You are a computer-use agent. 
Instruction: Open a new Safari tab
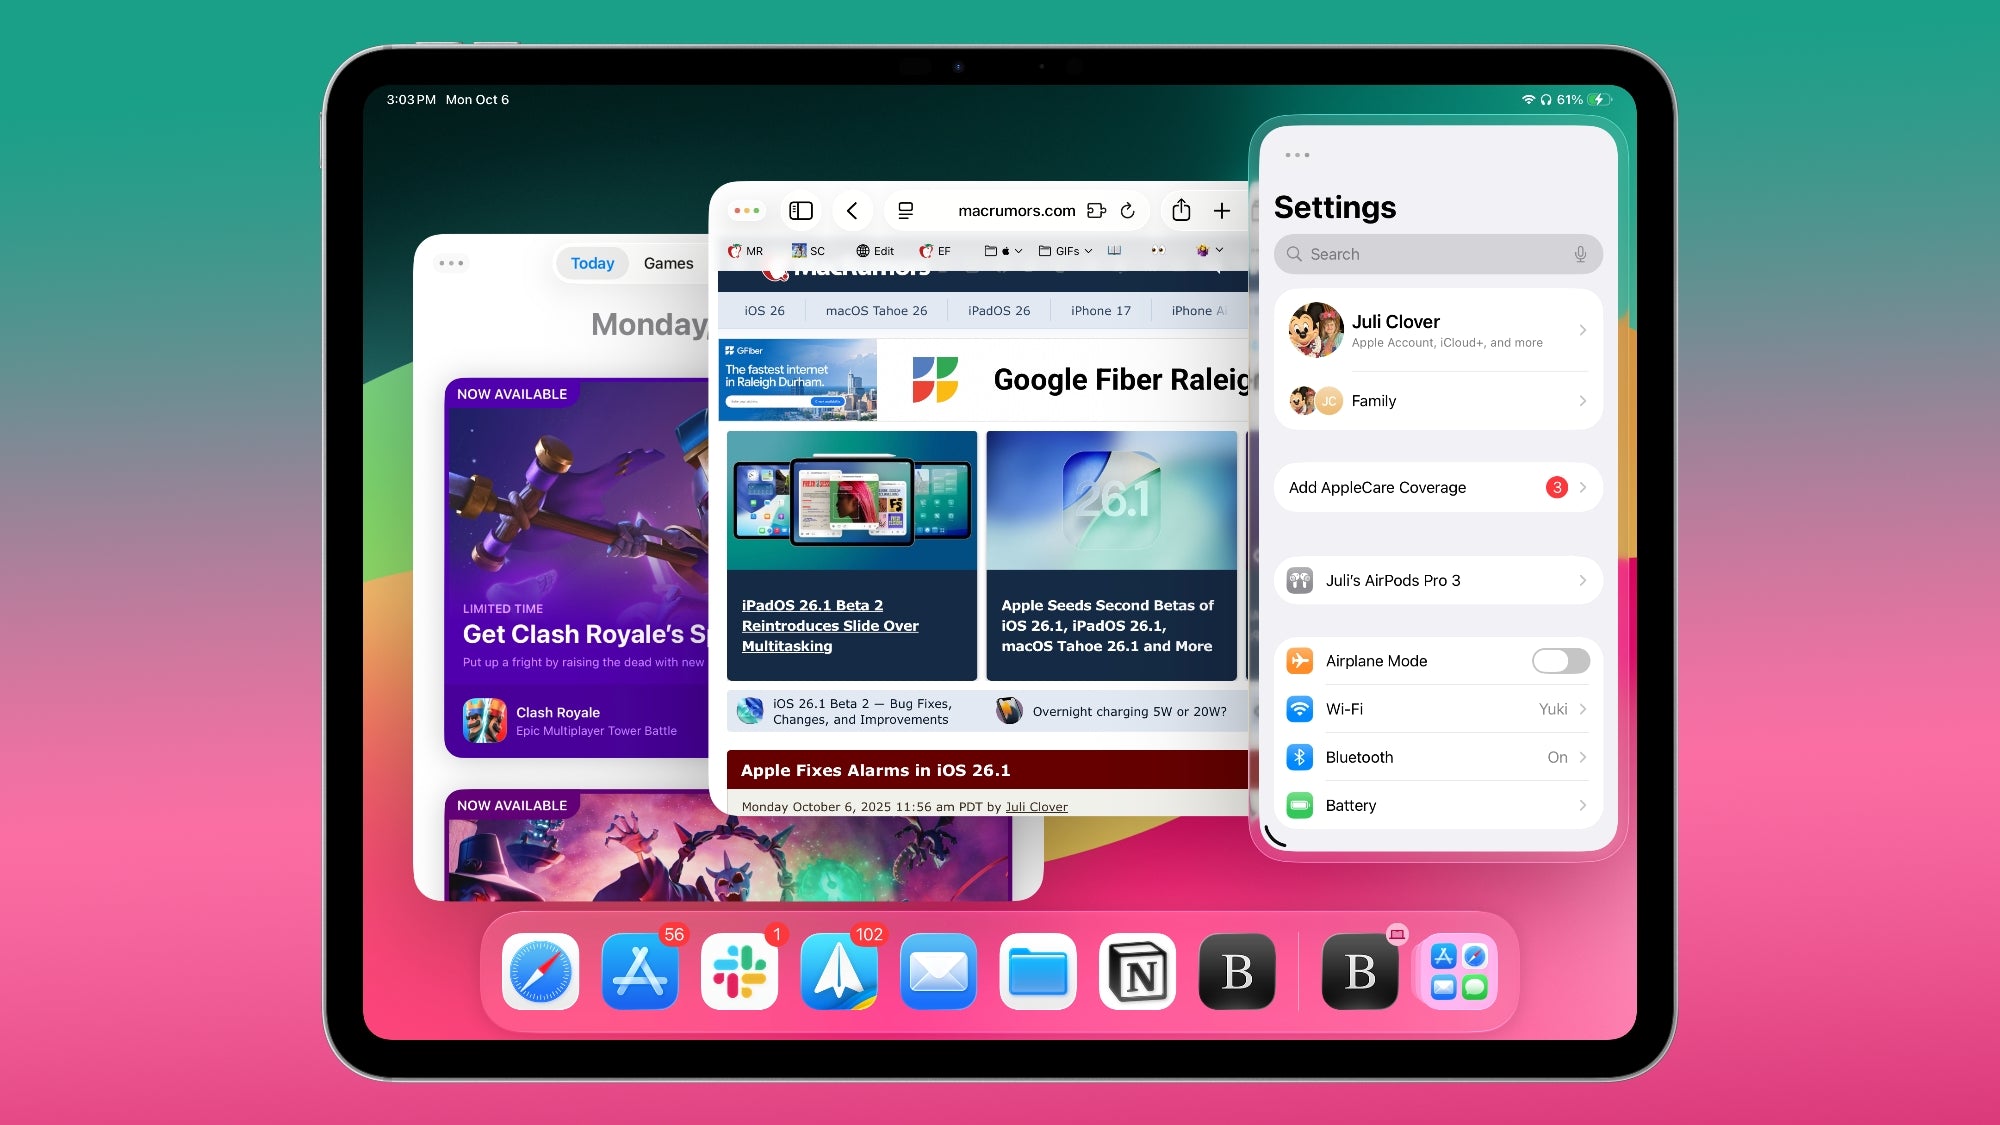1222,211
